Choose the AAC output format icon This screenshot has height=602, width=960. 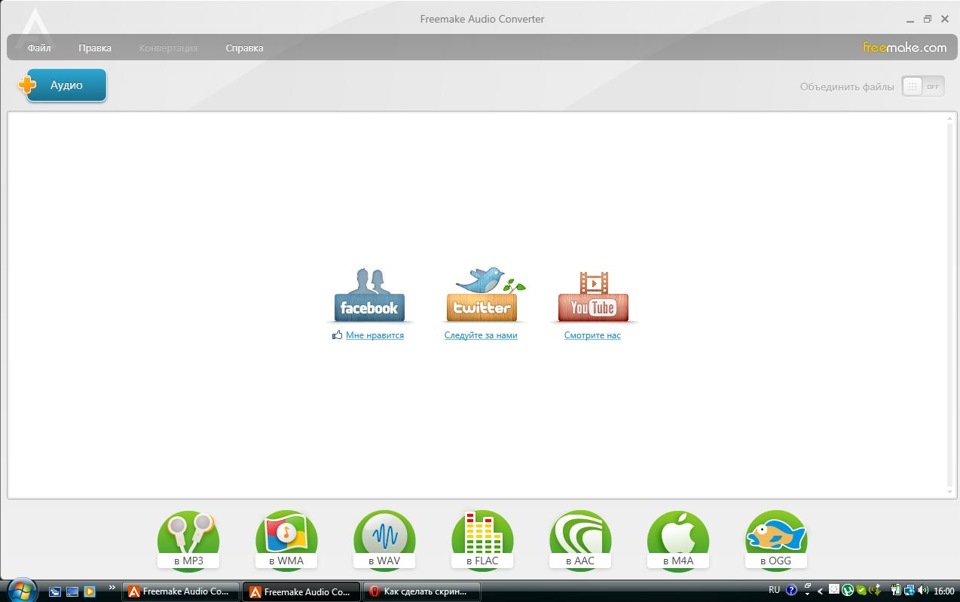point(580,541)
